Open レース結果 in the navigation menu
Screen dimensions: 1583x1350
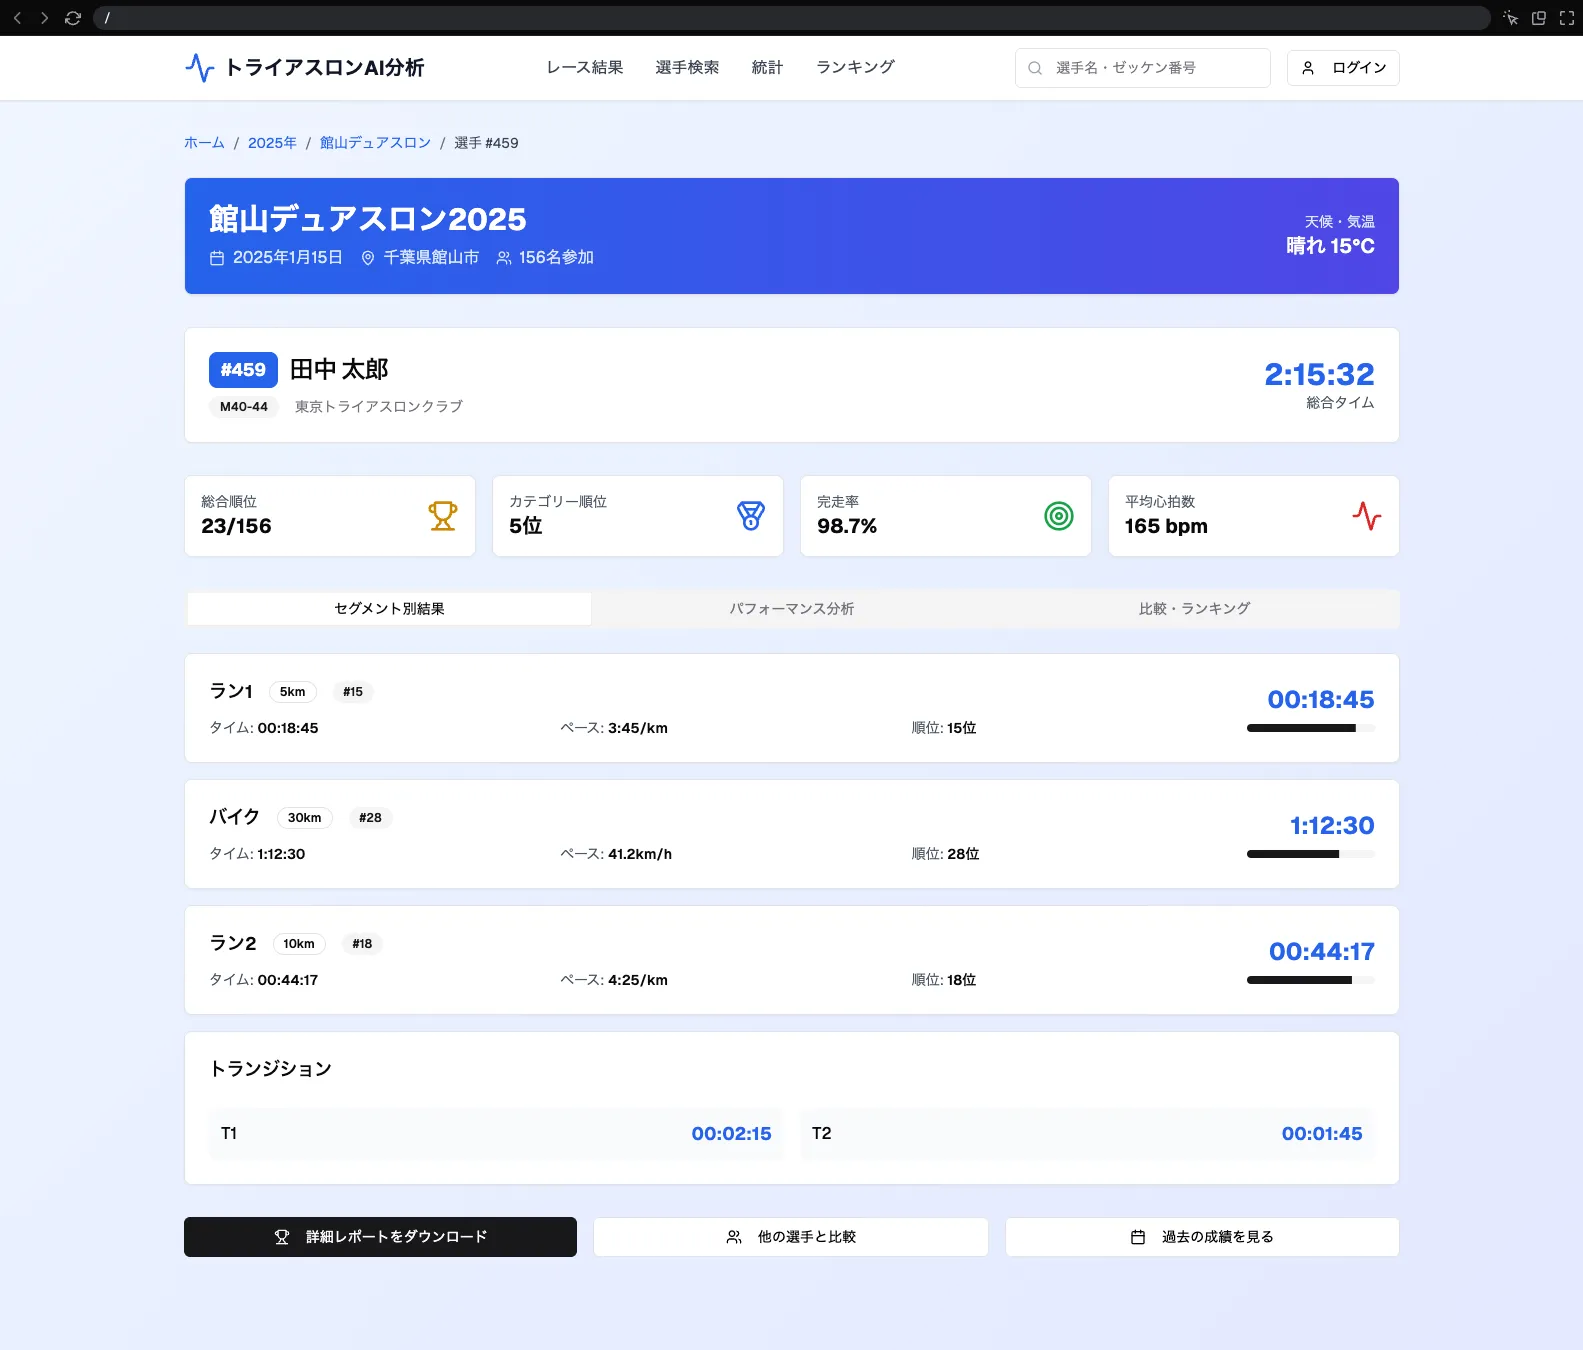[584, 67]
